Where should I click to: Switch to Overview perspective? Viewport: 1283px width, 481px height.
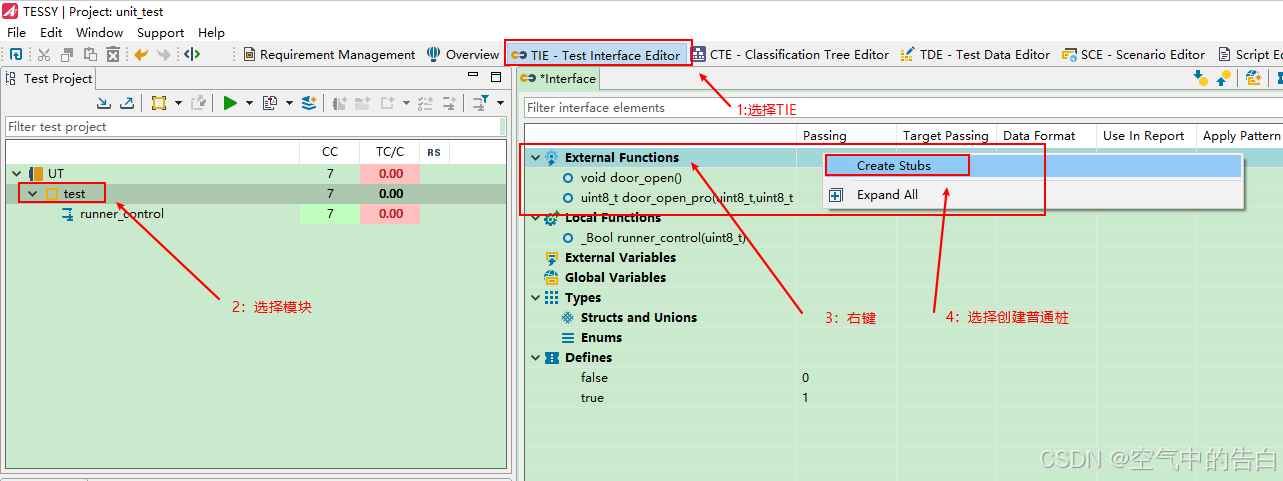[463, 55]
